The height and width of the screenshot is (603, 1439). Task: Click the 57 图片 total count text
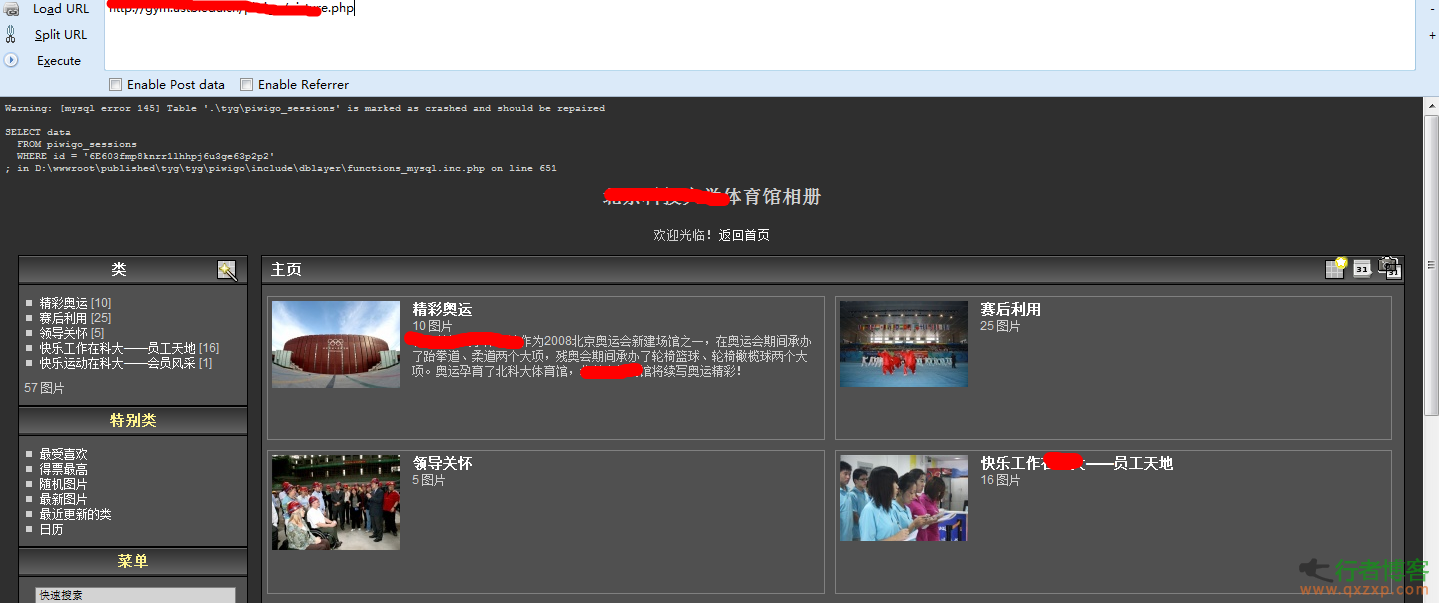click(x=44, y=388)
